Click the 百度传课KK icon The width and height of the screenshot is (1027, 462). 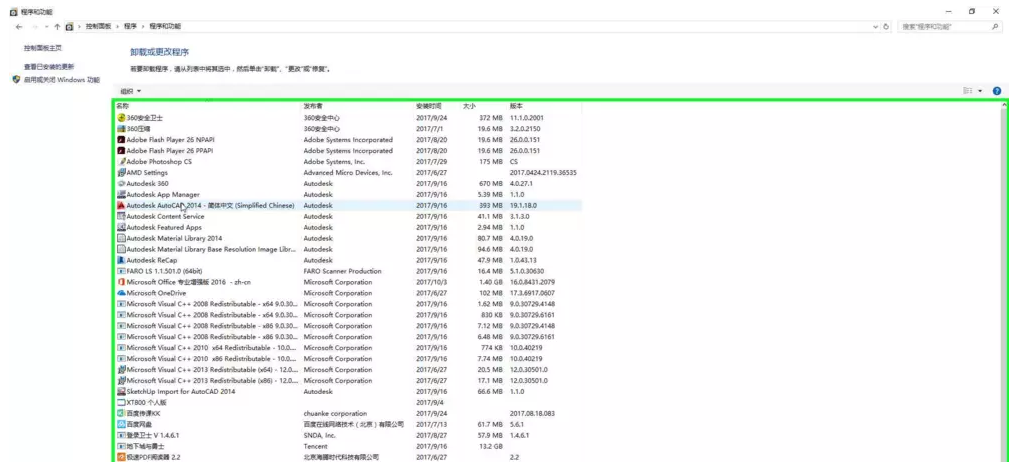point(121,414)
